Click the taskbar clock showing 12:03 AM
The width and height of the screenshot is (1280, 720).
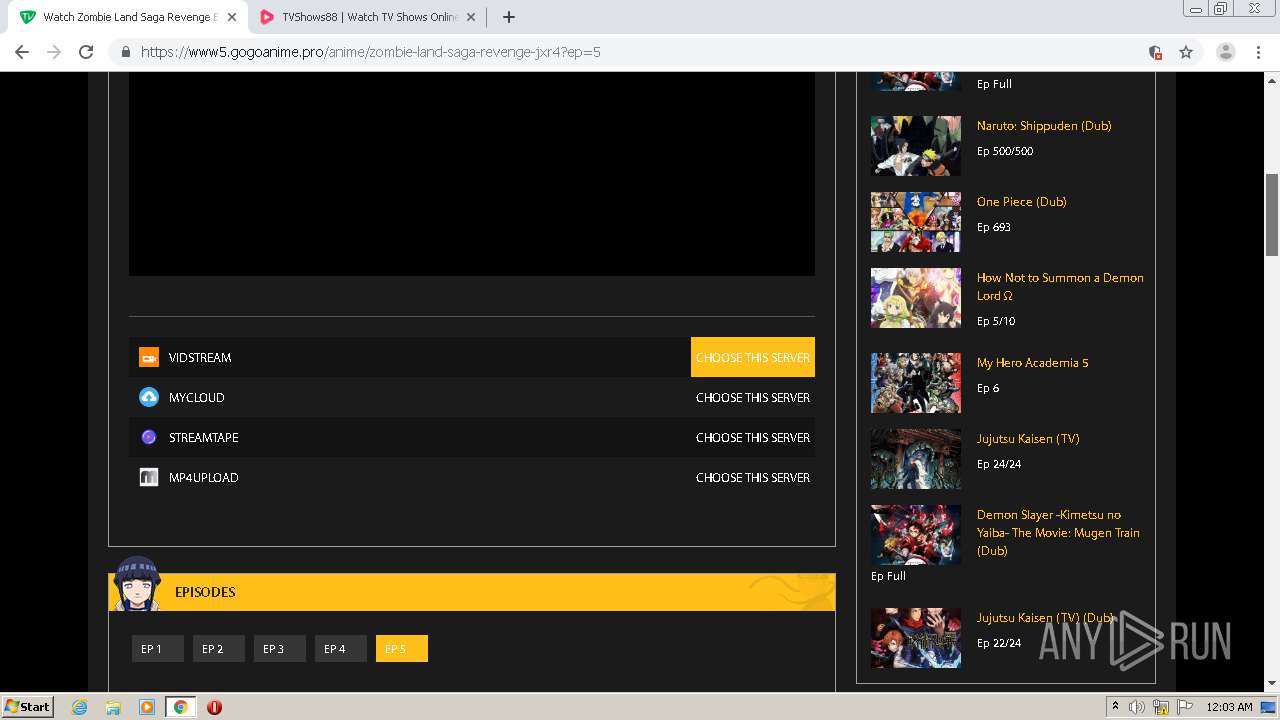click(1229, 707)
